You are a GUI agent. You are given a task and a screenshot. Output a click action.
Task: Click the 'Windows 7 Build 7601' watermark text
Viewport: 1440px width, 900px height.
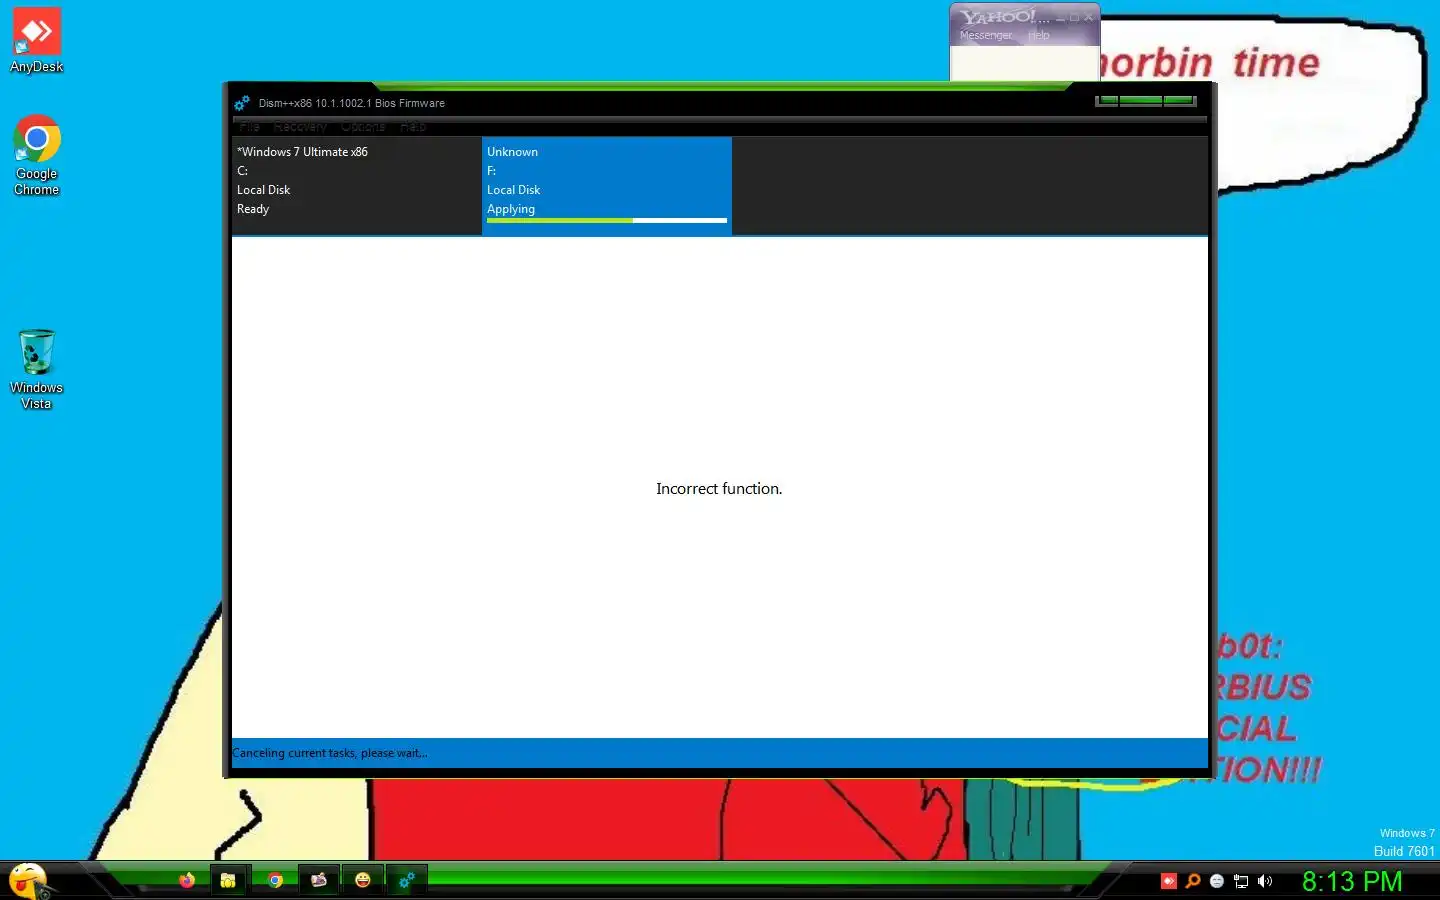pos(1404,842)
